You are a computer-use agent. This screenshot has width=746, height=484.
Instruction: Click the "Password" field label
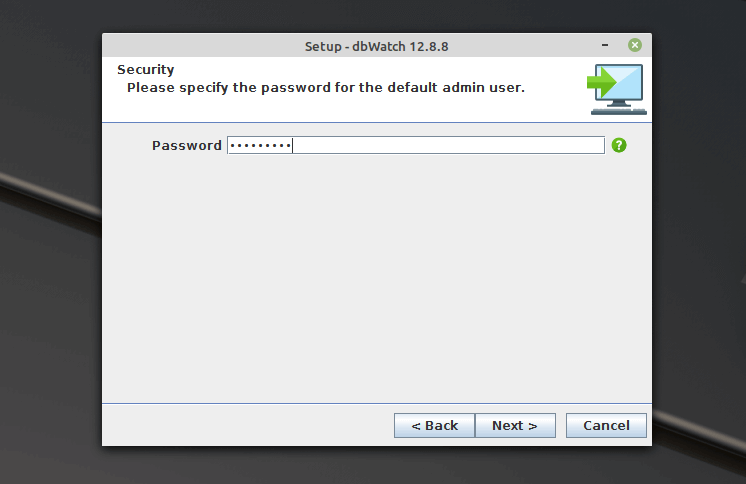click(x=186, y=146)
